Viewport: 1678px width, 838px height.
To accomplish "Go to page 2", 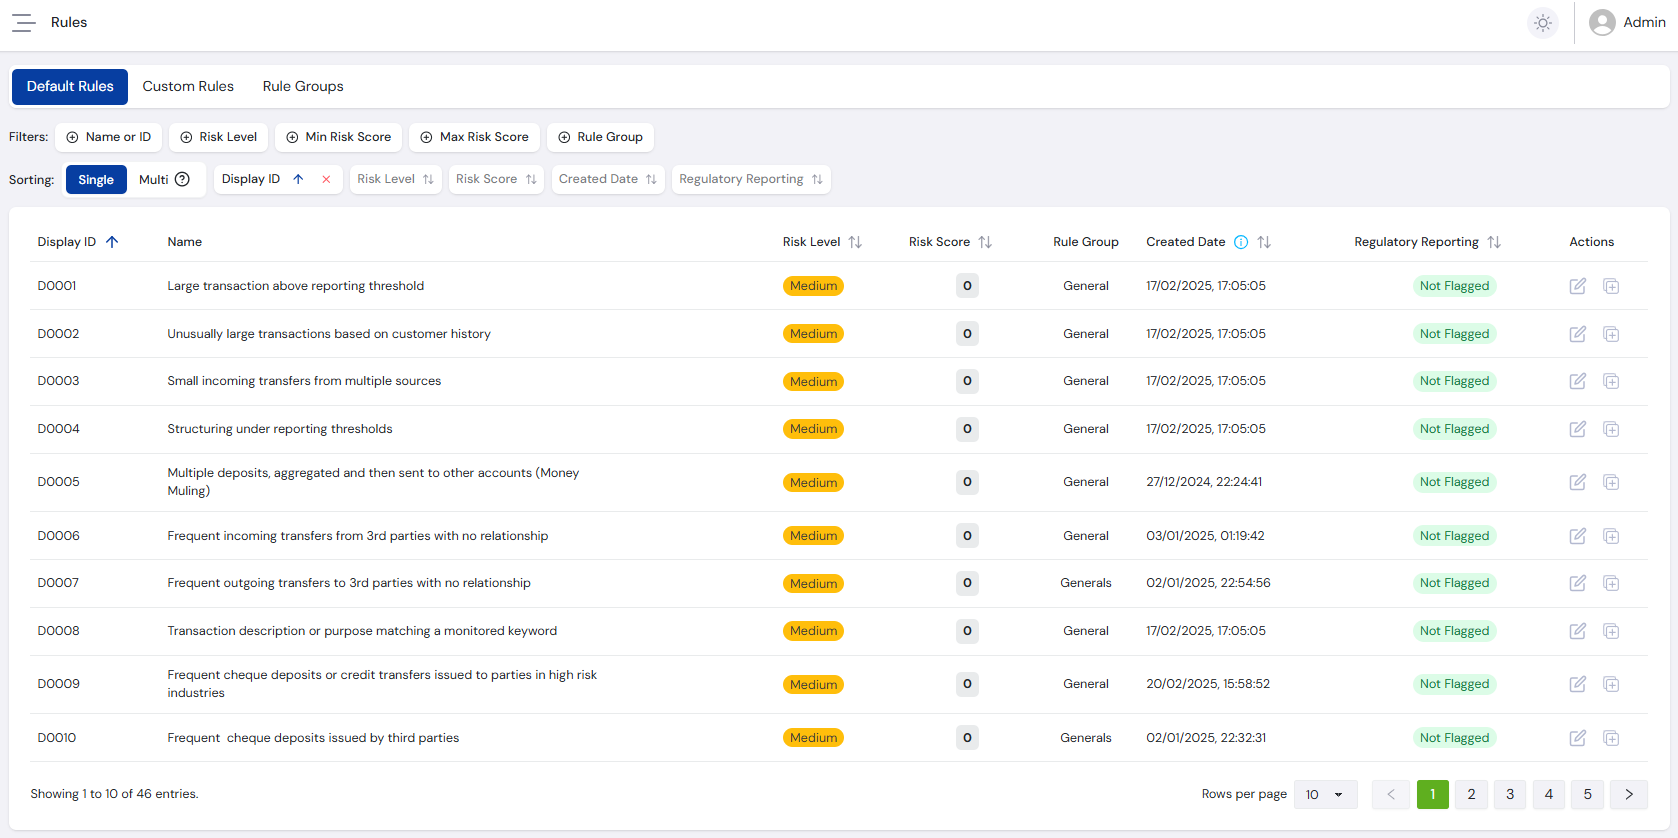I will [x=1471, y=795].
